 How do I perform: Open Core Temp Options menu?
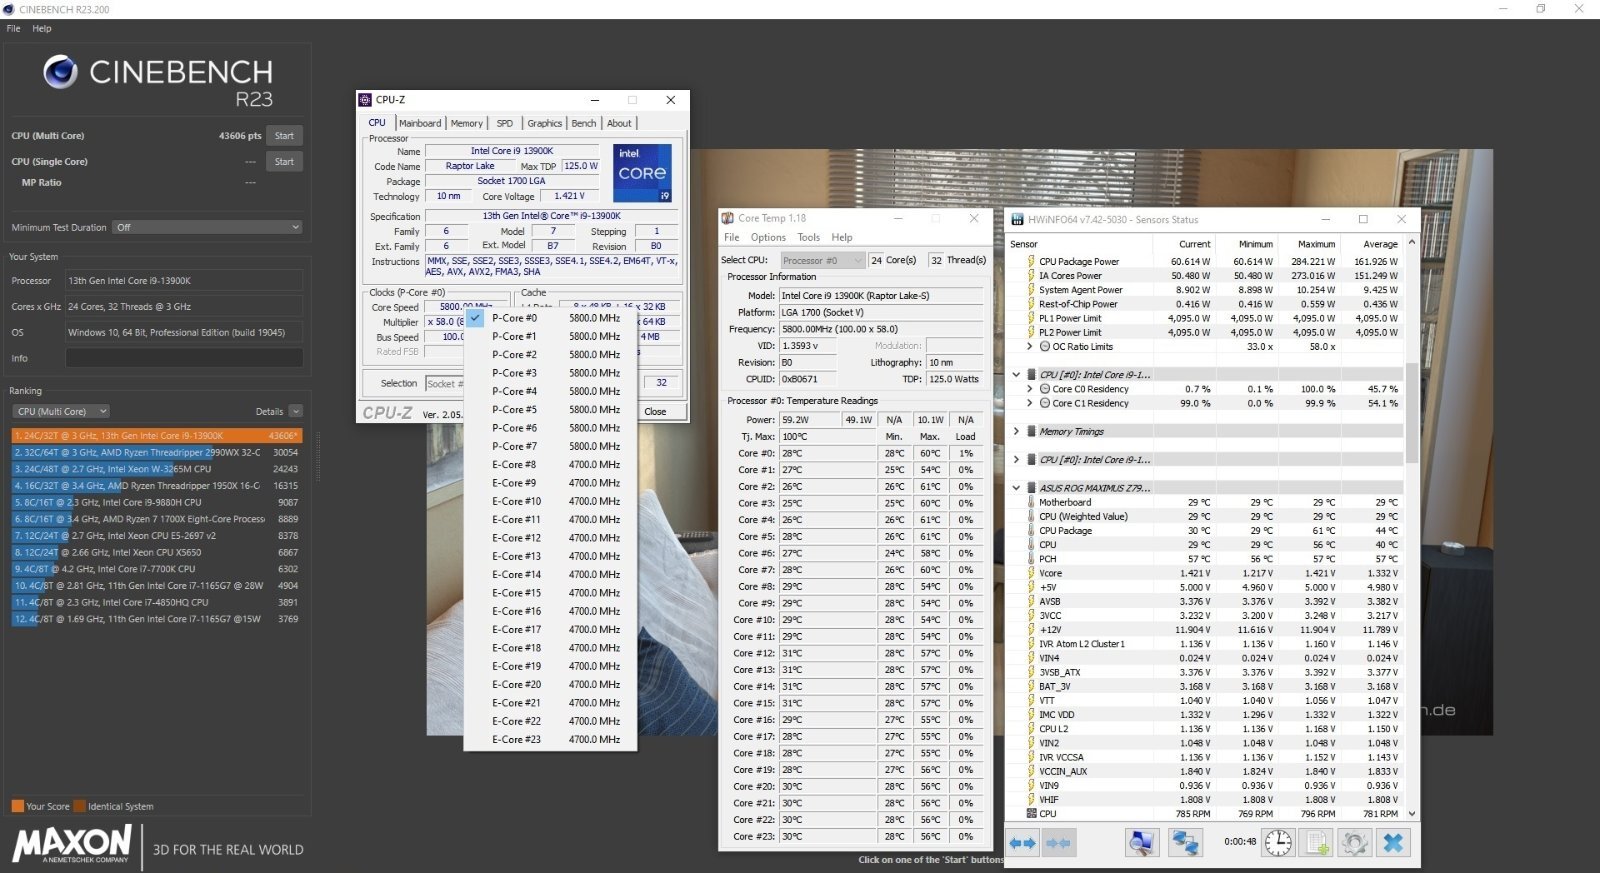(768, 237)
